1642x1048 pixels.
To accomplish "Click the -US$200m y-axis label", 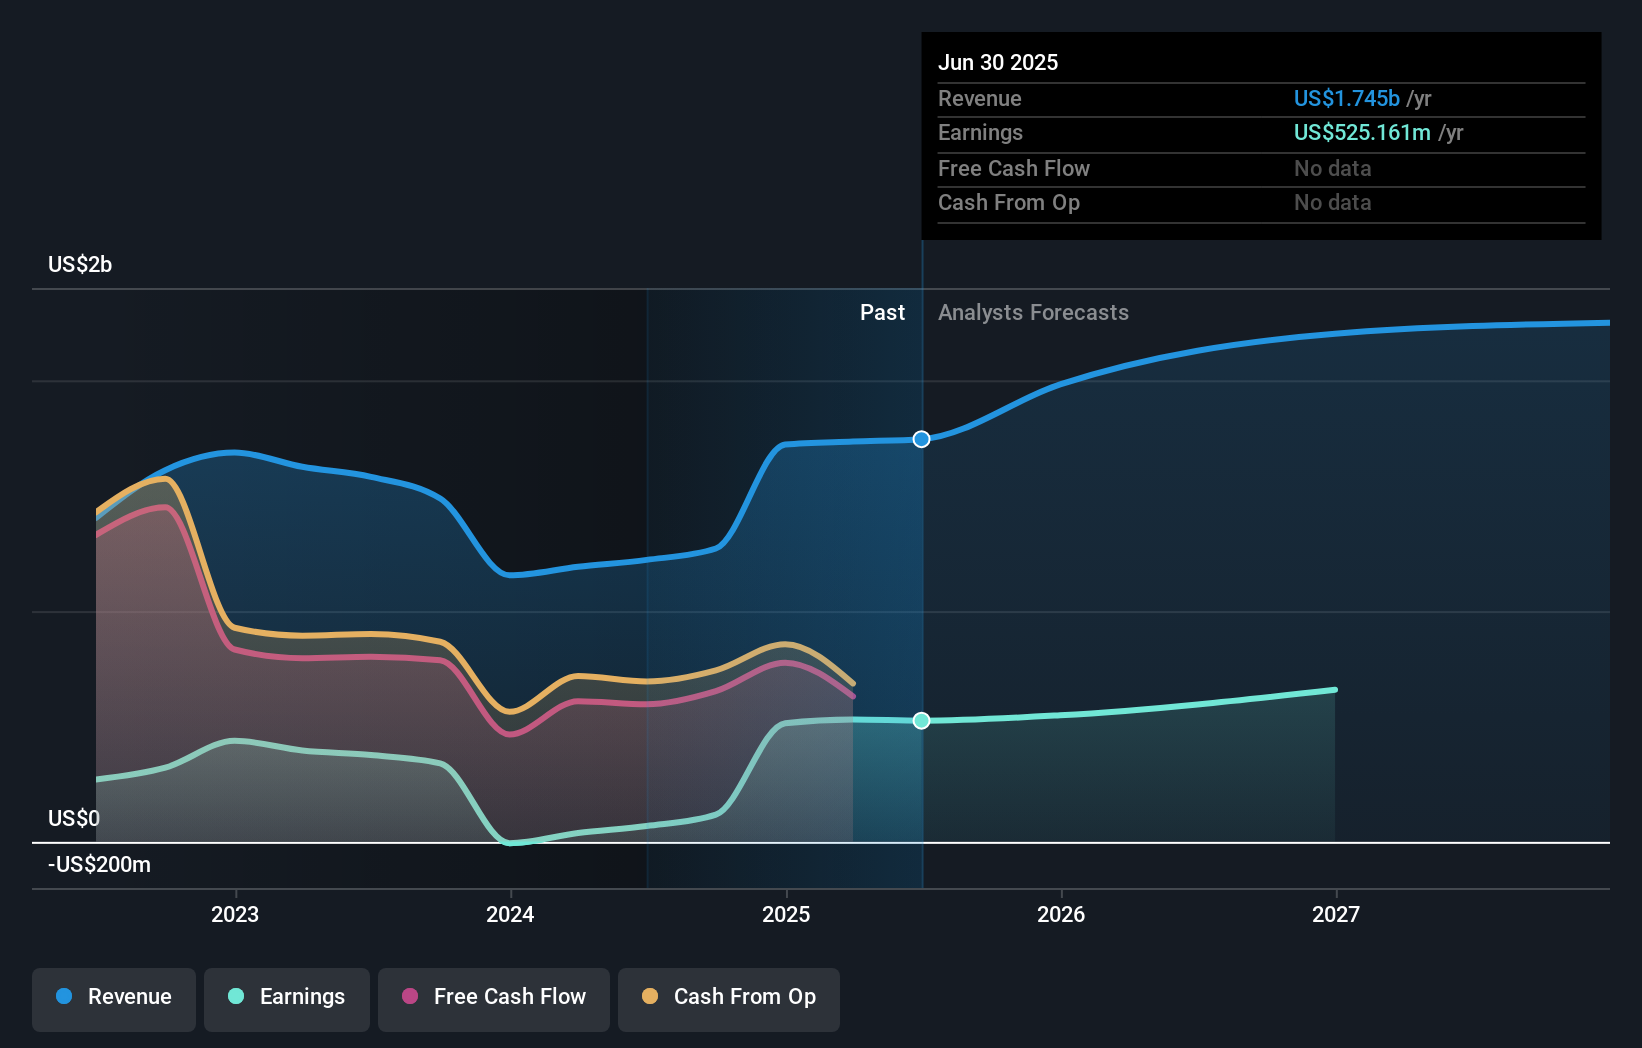I will click(x=99, y=864).
